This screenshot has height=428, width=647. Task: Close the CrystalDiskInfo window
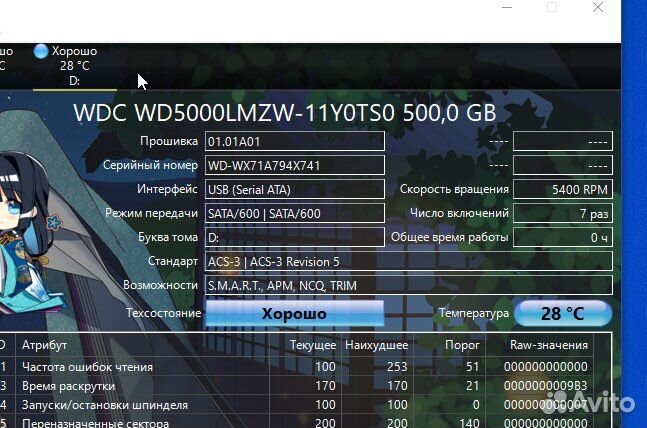coord(598,7)
